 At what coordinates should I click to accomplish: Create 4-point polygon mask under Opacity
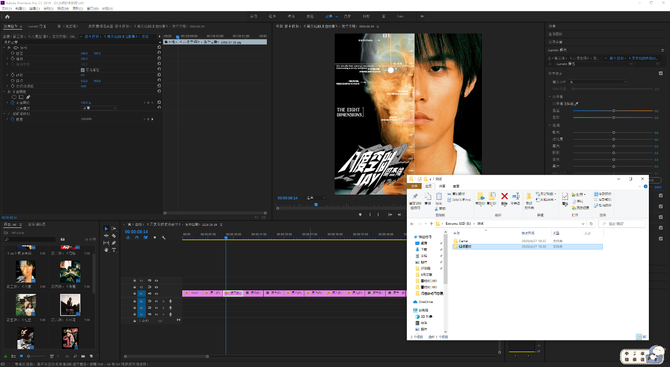click(21, 97)
